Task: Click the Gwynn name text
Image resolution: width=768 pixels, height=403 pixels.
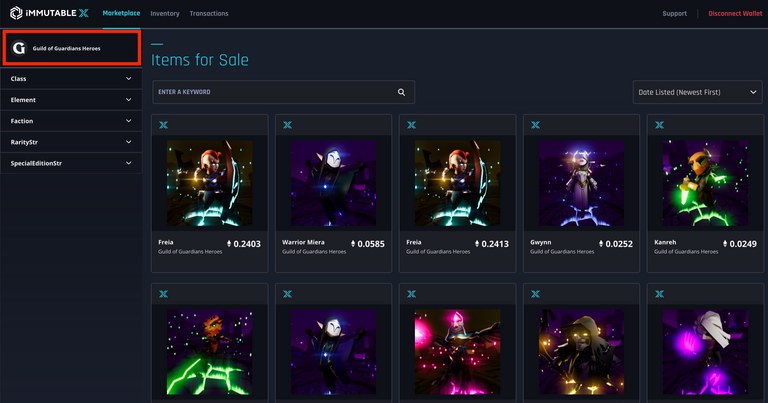Action: 541,242
